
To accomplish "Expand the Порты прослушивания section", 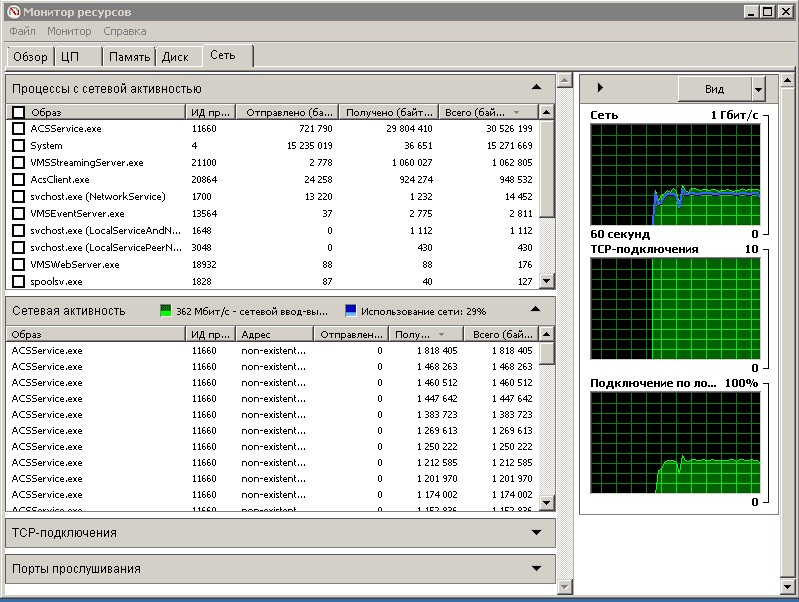I will tap(536, 569).
